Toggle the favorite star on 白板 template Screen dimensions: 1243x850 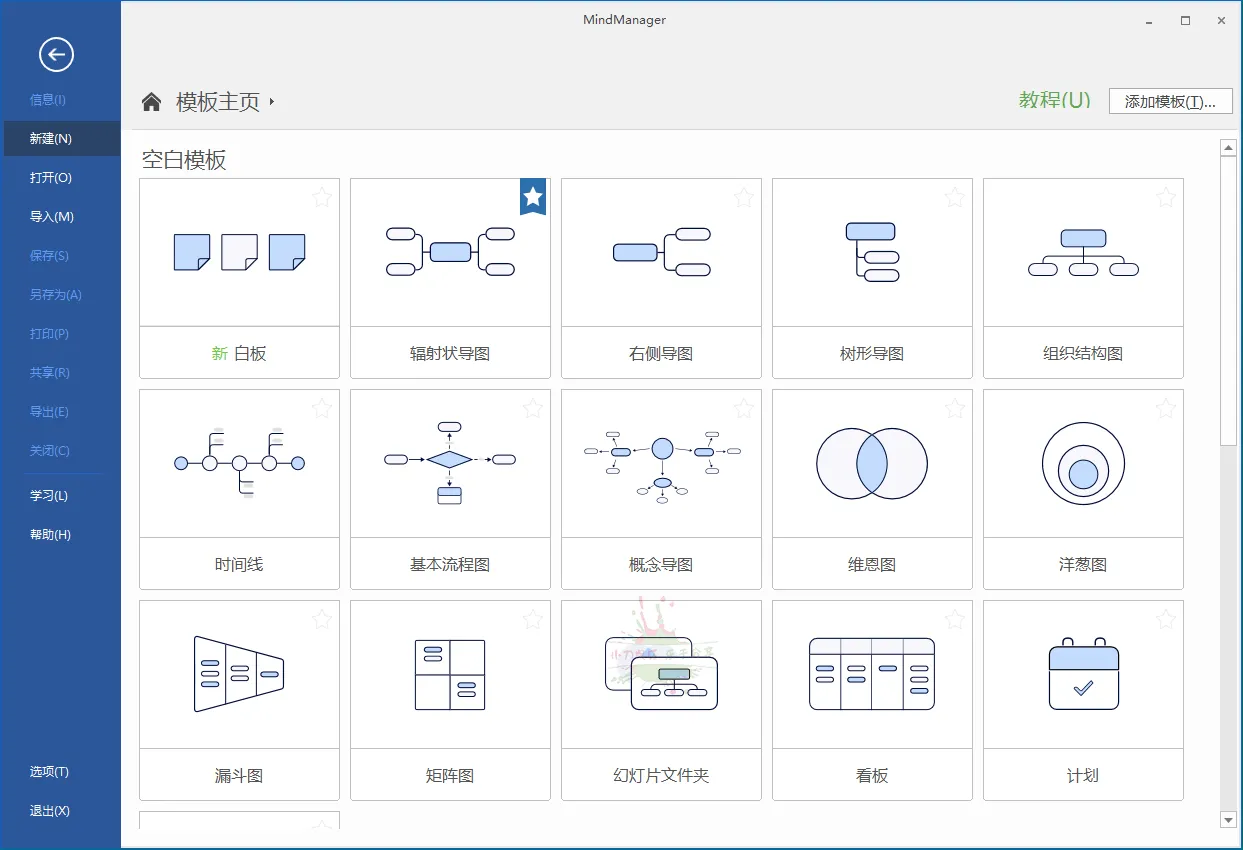click(322, 197)
